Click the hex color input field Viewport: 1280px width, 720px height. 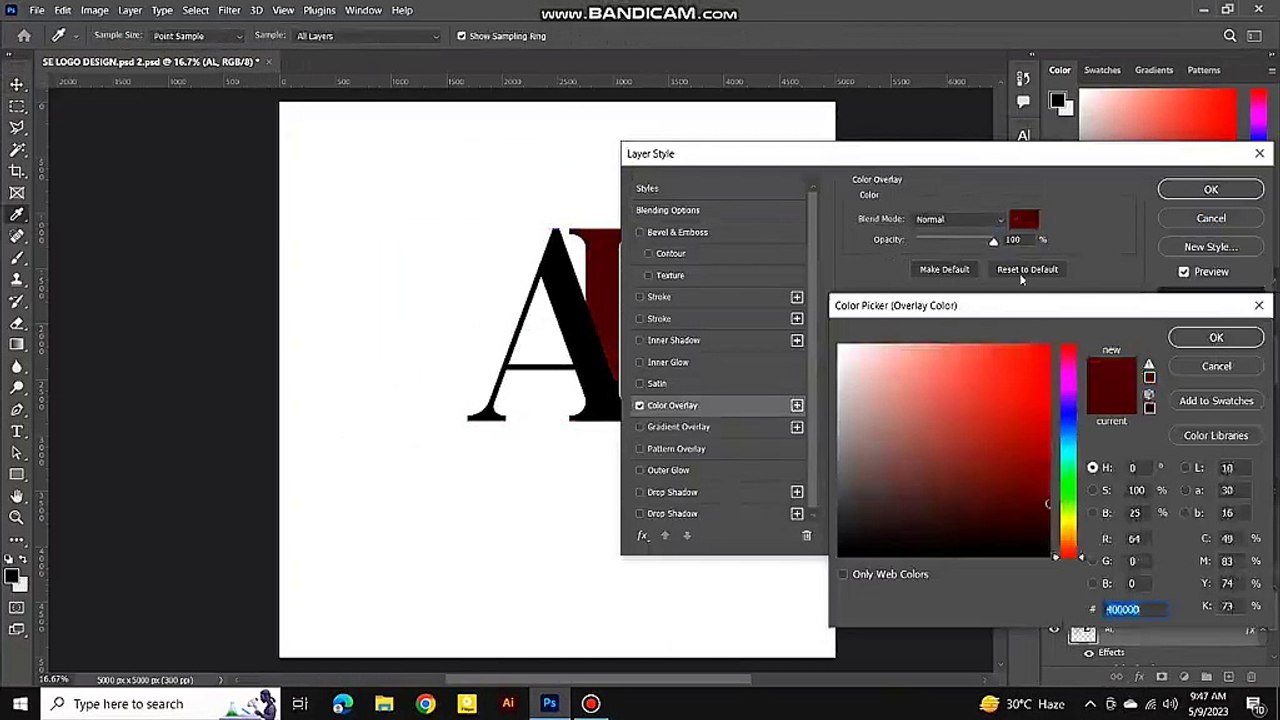[1135, 609]
